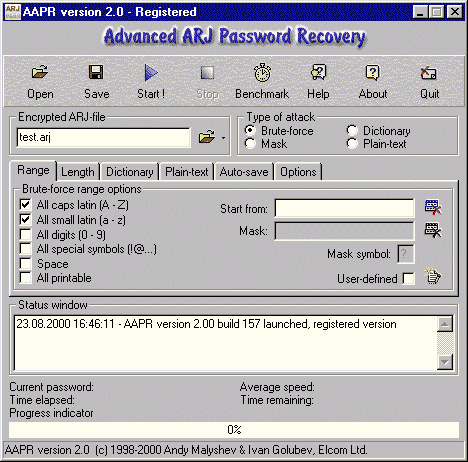Quit the application via toolbar
This screenshot has width=468, height=462.
click(x=429, y=72)
